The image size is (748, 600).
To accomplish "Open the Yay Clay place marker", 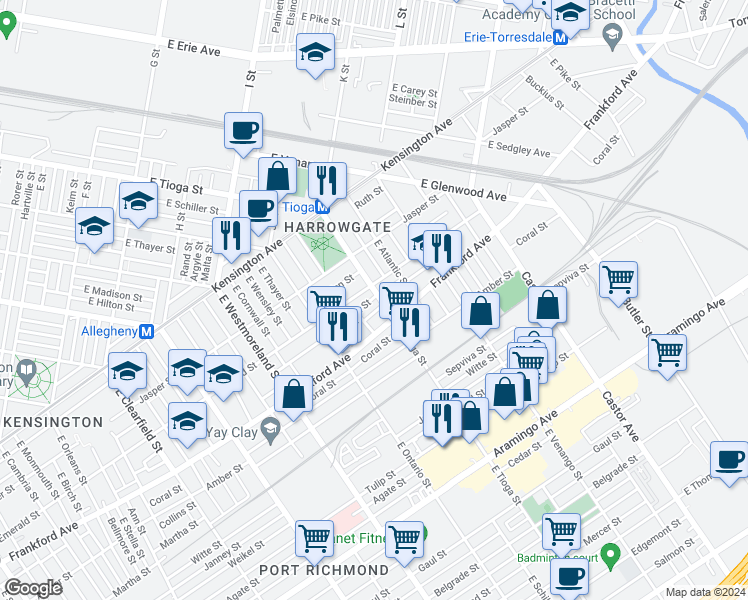I will (x=270, y=430).
